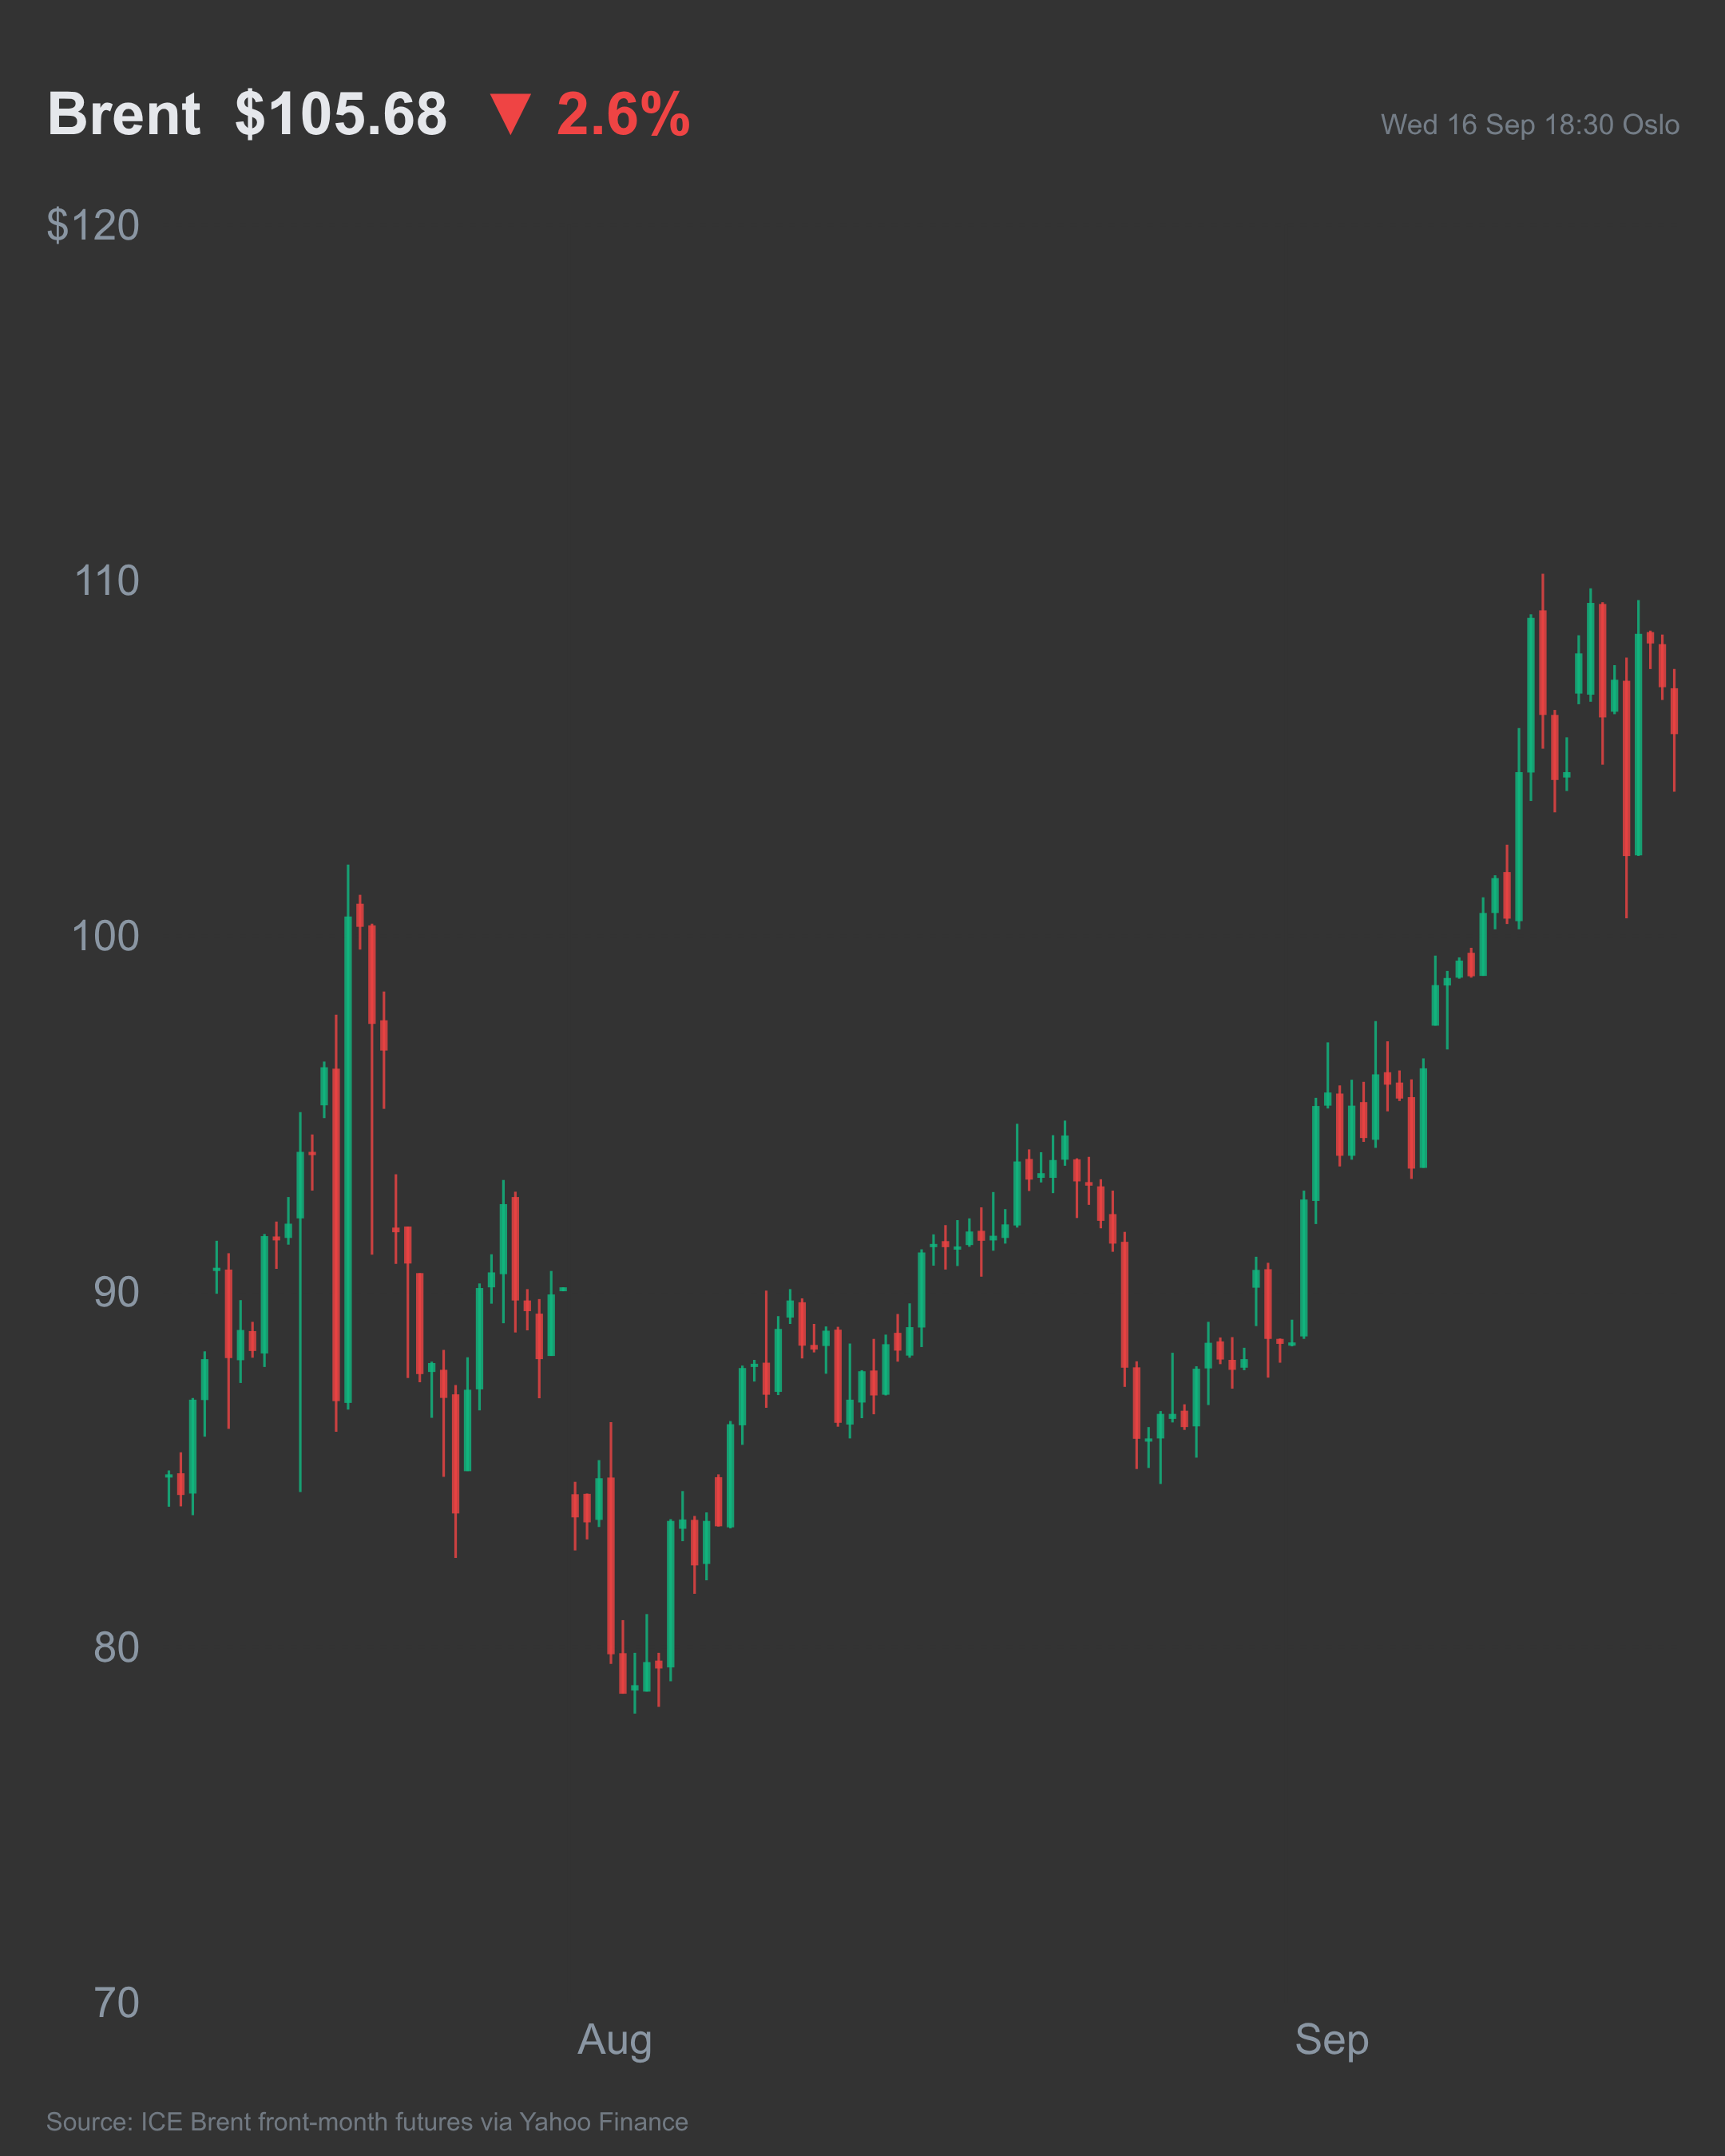This screenshot has height=2156, width=1725.
Task: Click the 110 y-axis label
Action: click(107, 581)
